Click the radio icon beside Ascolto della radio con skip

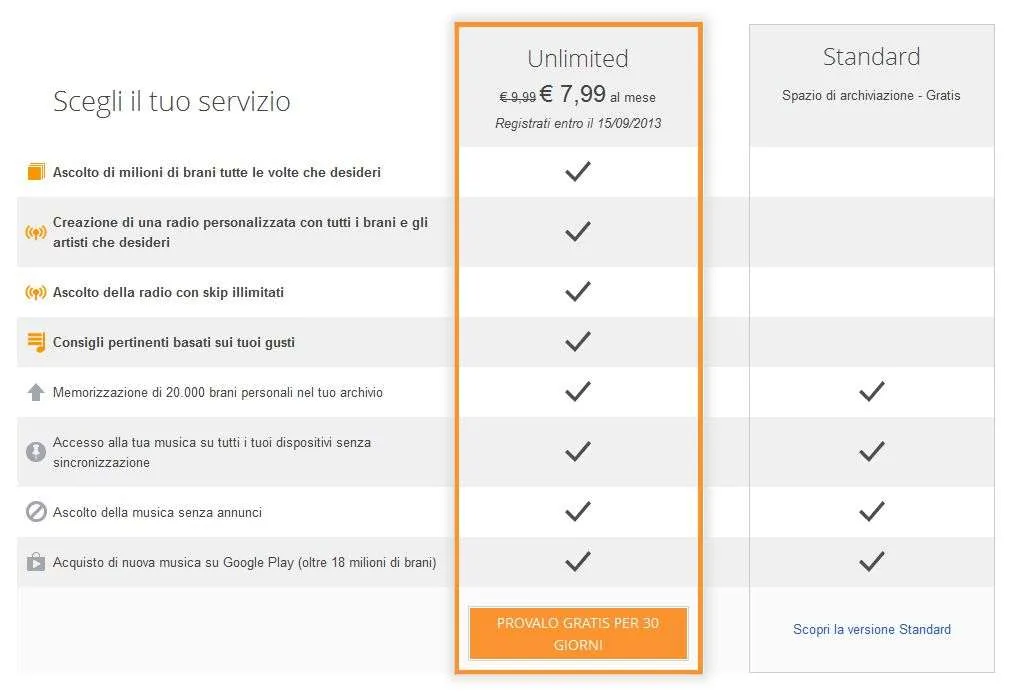click(x=36, y=292)
